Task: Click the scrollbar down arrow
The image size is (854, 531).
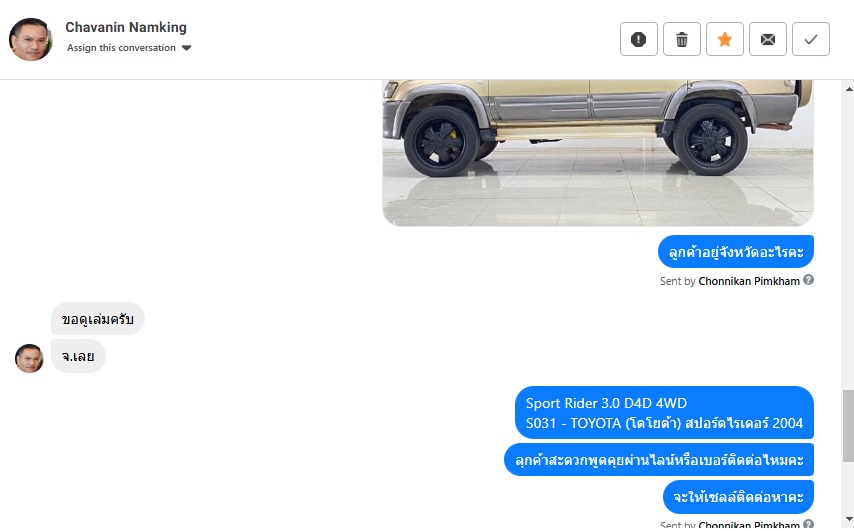Action: point(849,519)
